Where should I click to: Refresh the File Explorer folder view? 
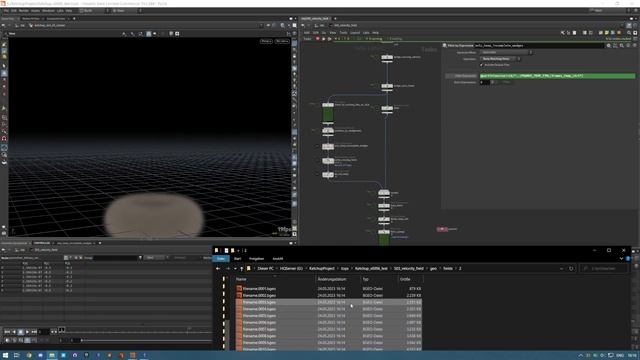coord(571,269)
